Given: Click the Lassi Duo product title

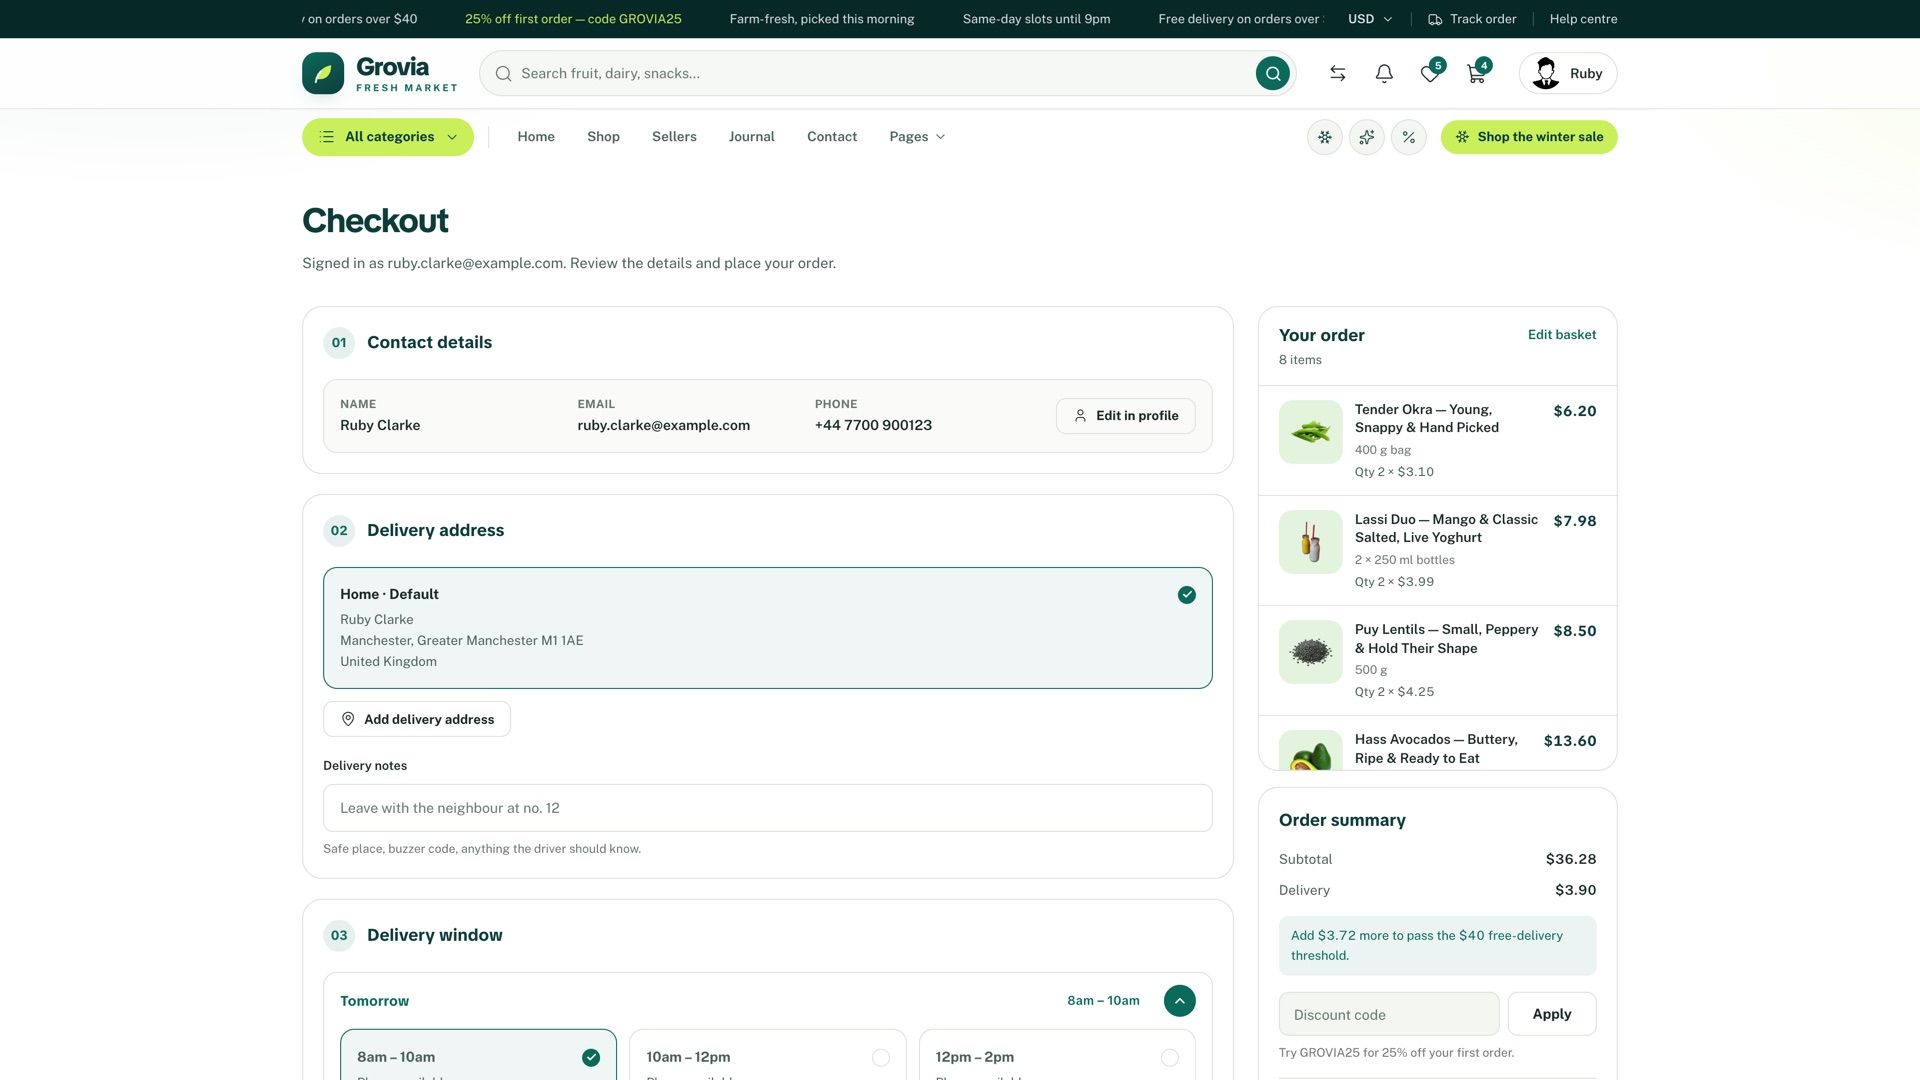Looking at the screenshot, I should pos(1446,529).
